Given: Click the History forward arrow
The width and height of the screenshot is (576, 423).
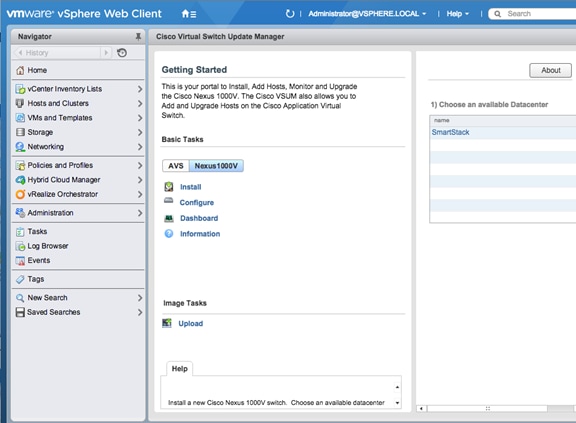Looking at the screenshot, I should (106, 53).
